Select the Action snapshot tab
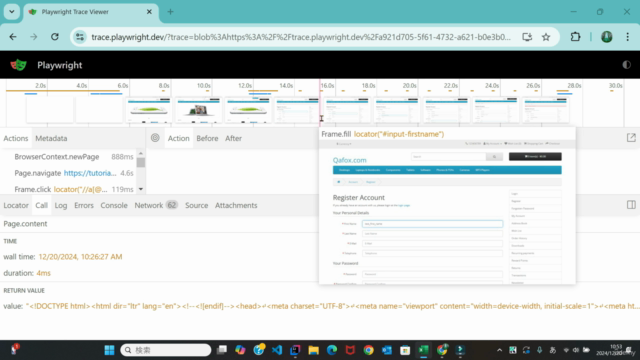640x360 pixels. tap(179, 138)
